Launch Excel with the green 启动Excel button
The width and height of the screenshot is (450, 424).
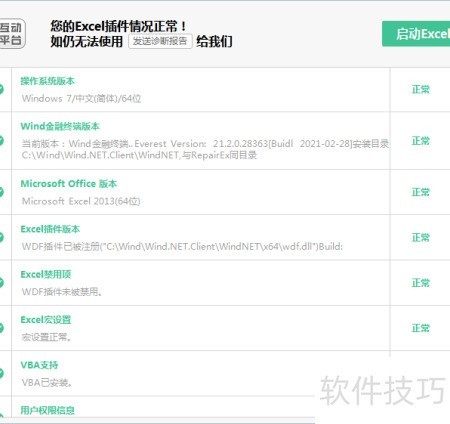416,34
